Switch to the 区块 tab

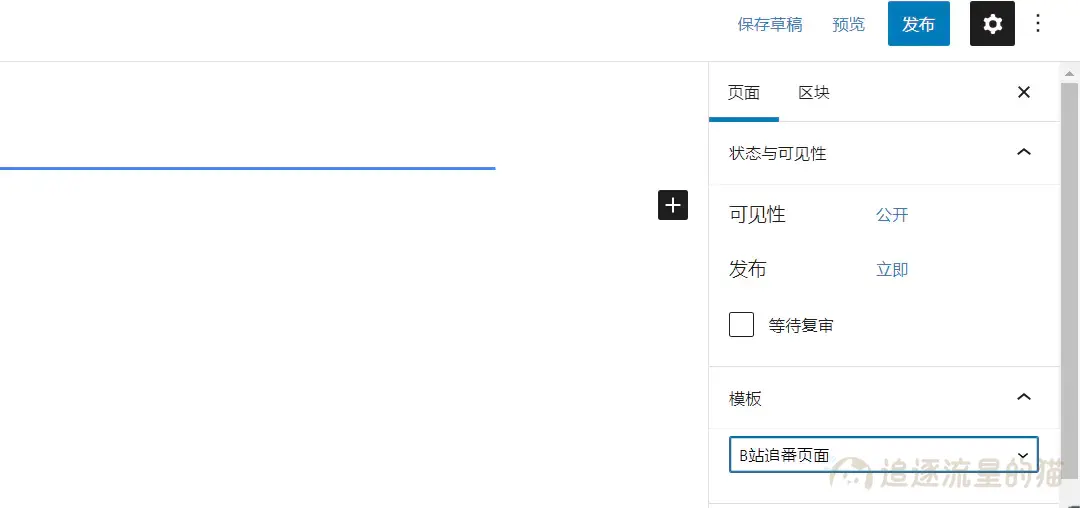point(813,92)
